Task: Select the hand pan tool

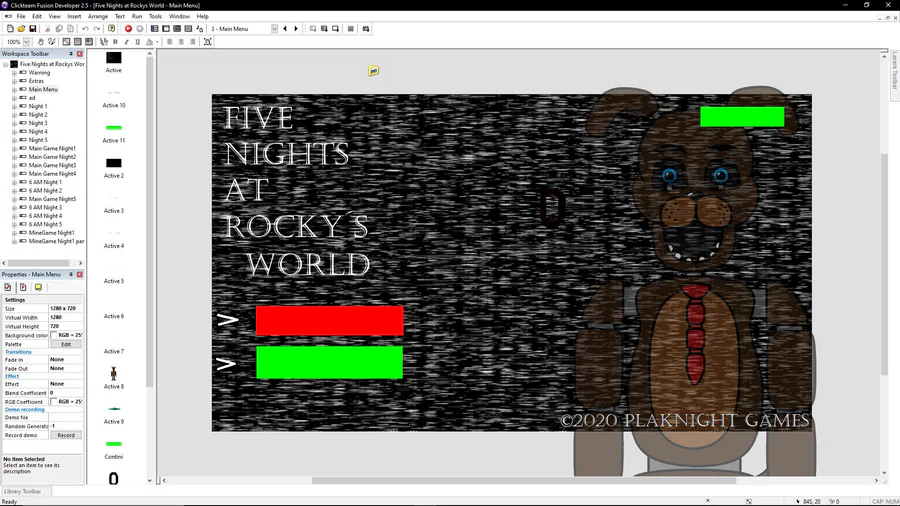Action: pyautogui.click(x=40, y=42)
